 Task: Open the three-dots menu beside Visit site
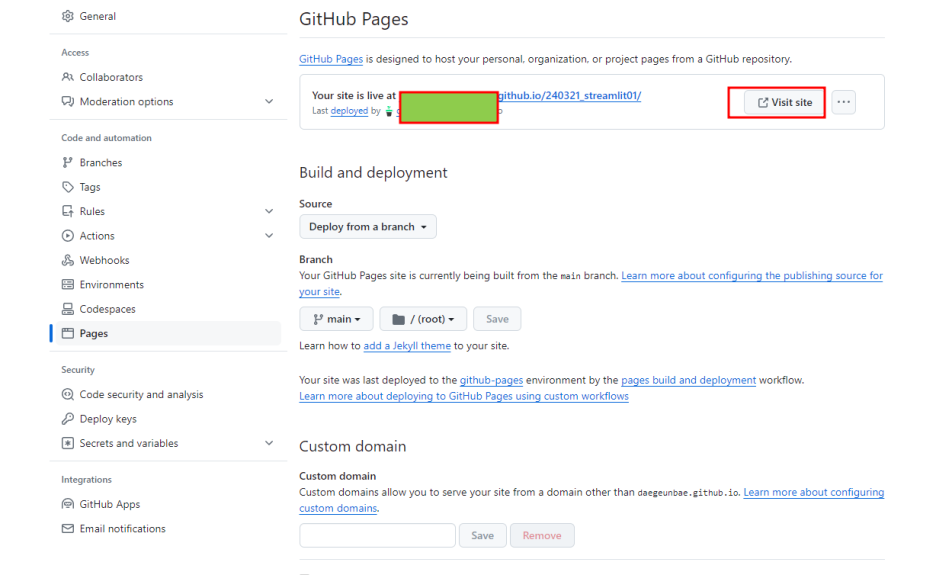[x=843, y=102]
